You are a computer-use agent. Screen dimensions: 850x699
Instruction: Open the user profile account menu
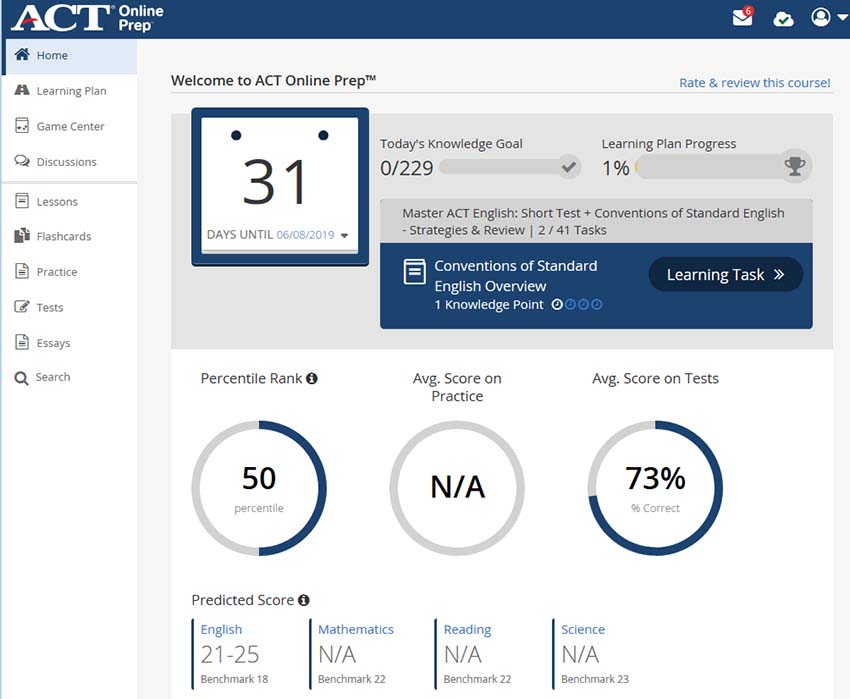[826, 18]
